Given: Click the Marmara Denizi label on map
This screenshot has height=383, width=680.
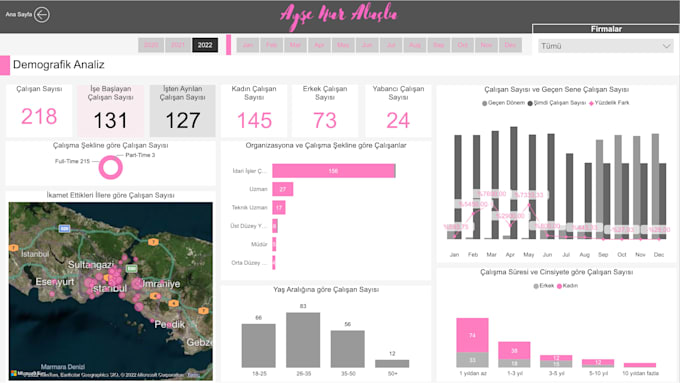Looking at the screenshot, I should [63, 367].
